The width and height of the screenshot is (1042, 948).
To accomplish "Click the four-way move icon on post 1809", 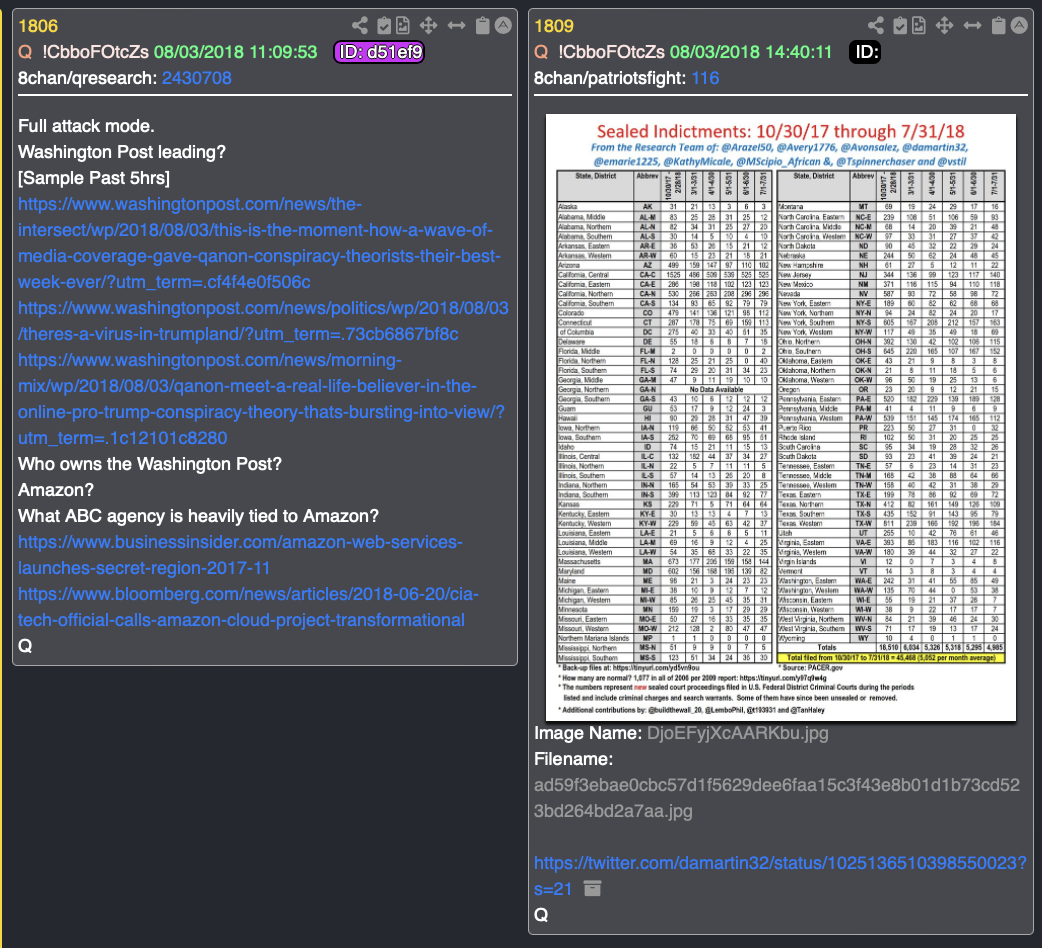I will 944,26.
